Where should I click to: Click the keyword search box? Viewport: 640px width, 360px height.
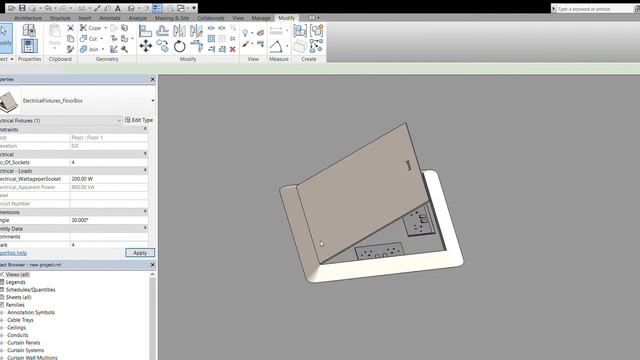tap(595, 9)
